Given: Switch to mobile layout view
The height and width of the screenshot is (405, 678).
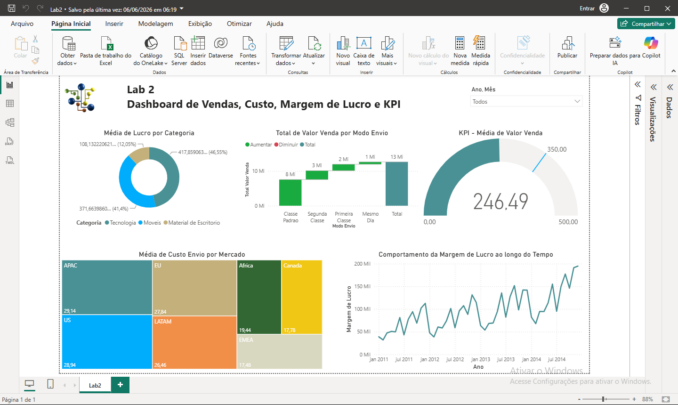Looking at the screenshot, I should pyautogui.click(x=50, y=384).
